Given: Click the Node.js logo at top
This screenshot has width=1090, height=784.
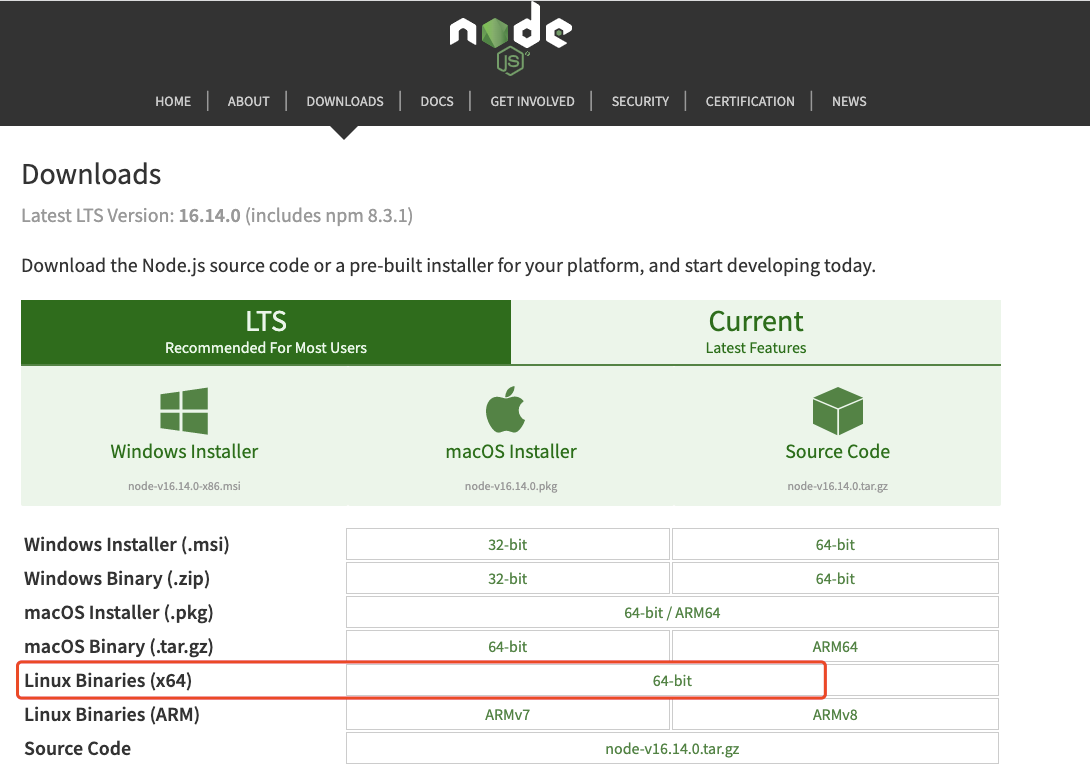Looking at the screenshot, I should pos(510,38).
